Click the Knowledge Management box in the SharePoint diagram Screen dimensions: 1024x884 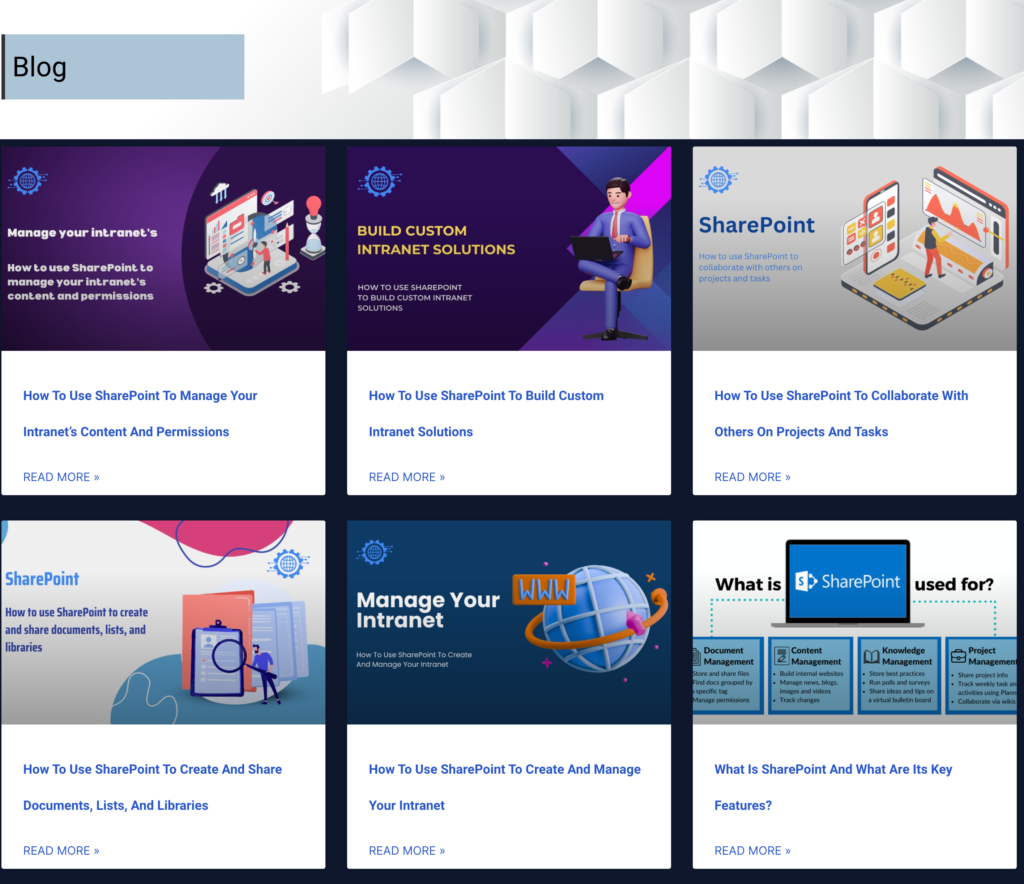click(899, 675)
